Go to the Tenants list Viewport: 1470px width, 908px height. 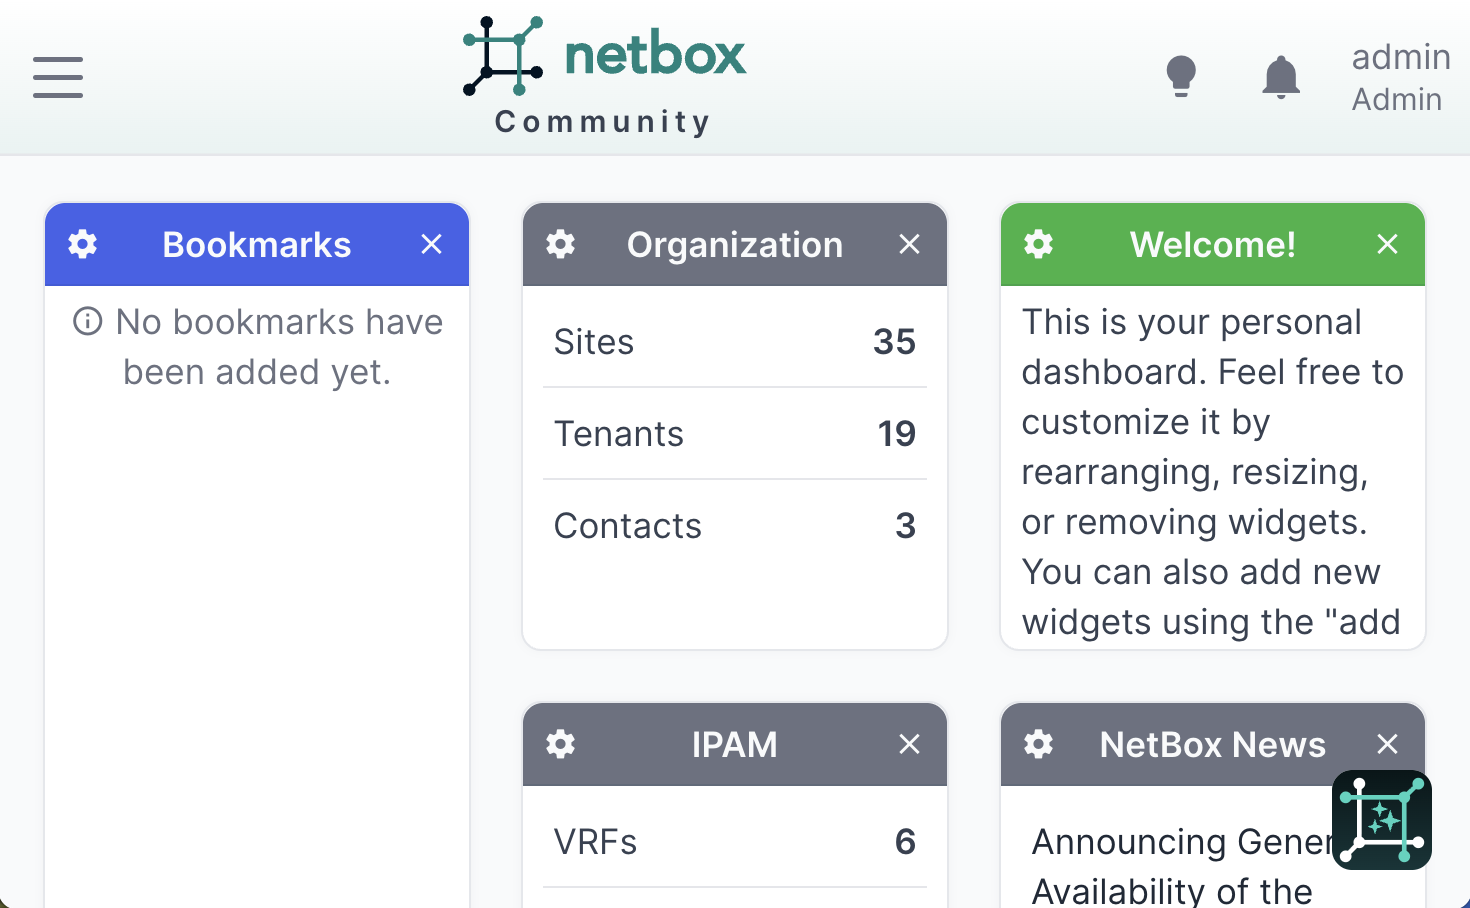[x=619, y=434]
